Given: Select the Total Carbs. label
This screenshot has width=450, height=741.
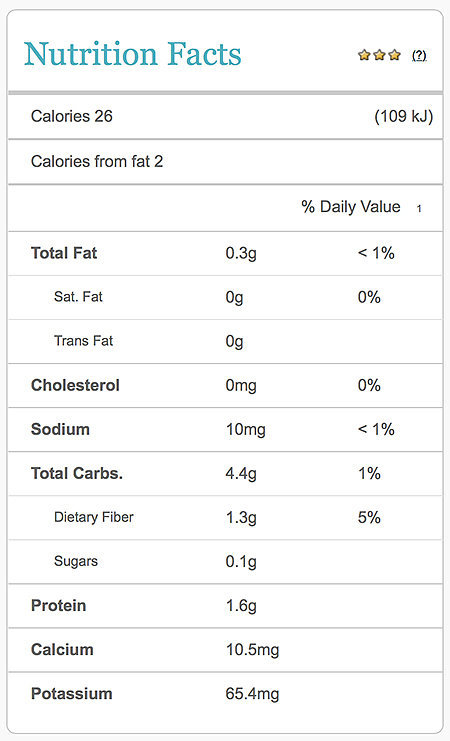Looking at the screenshot, I should click(x=77, y=474).
